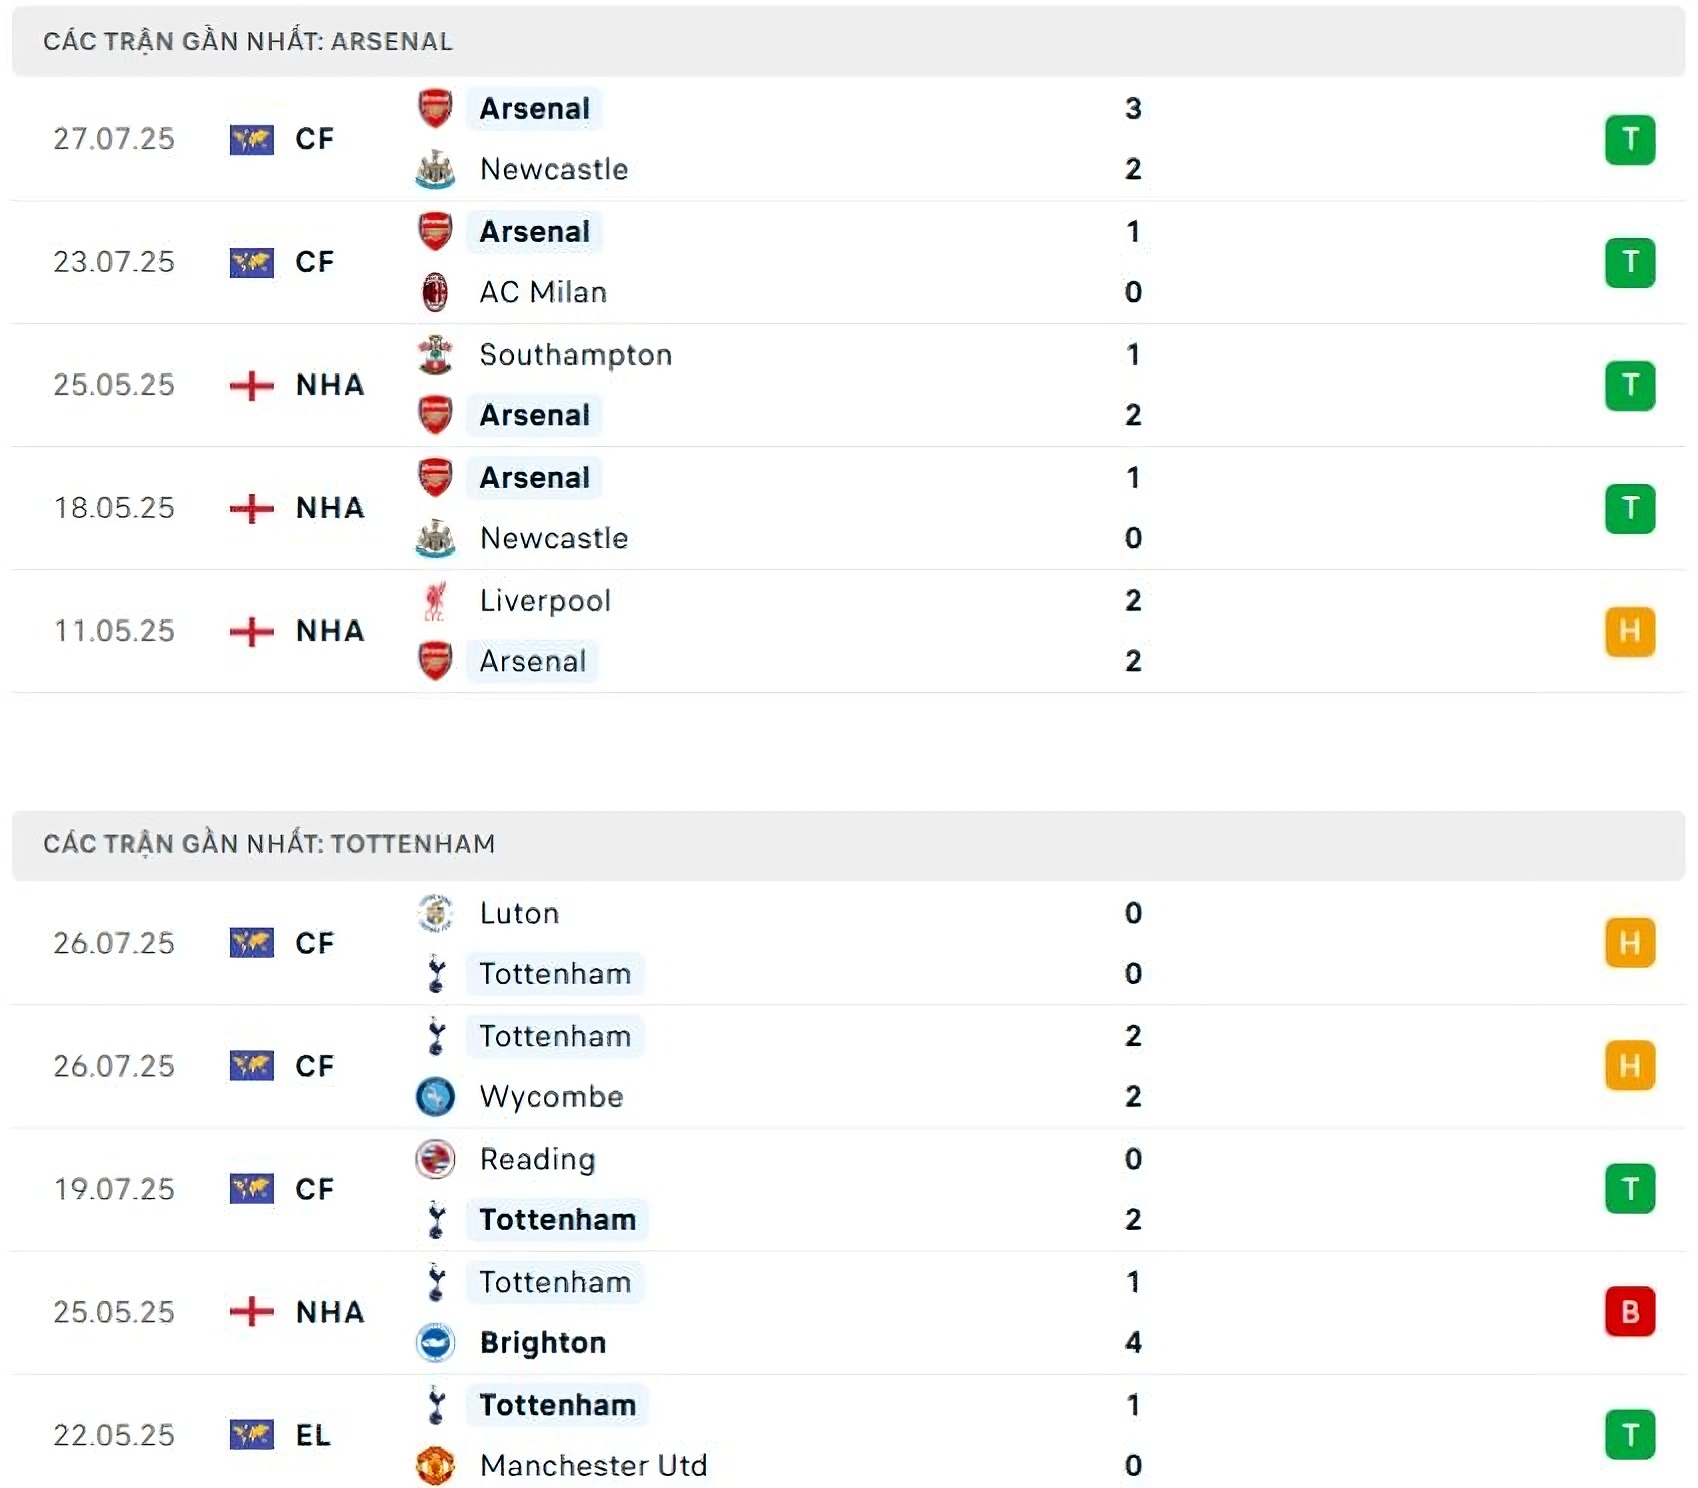
Task: Click the EL competition label on 22.05.25
Action: 313,1436
